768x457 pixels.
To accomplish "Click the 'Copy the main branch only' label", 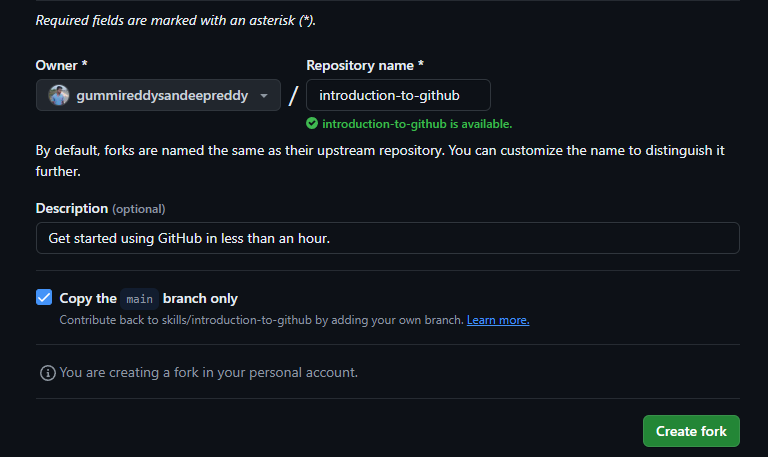I will (x=148, y=298).
